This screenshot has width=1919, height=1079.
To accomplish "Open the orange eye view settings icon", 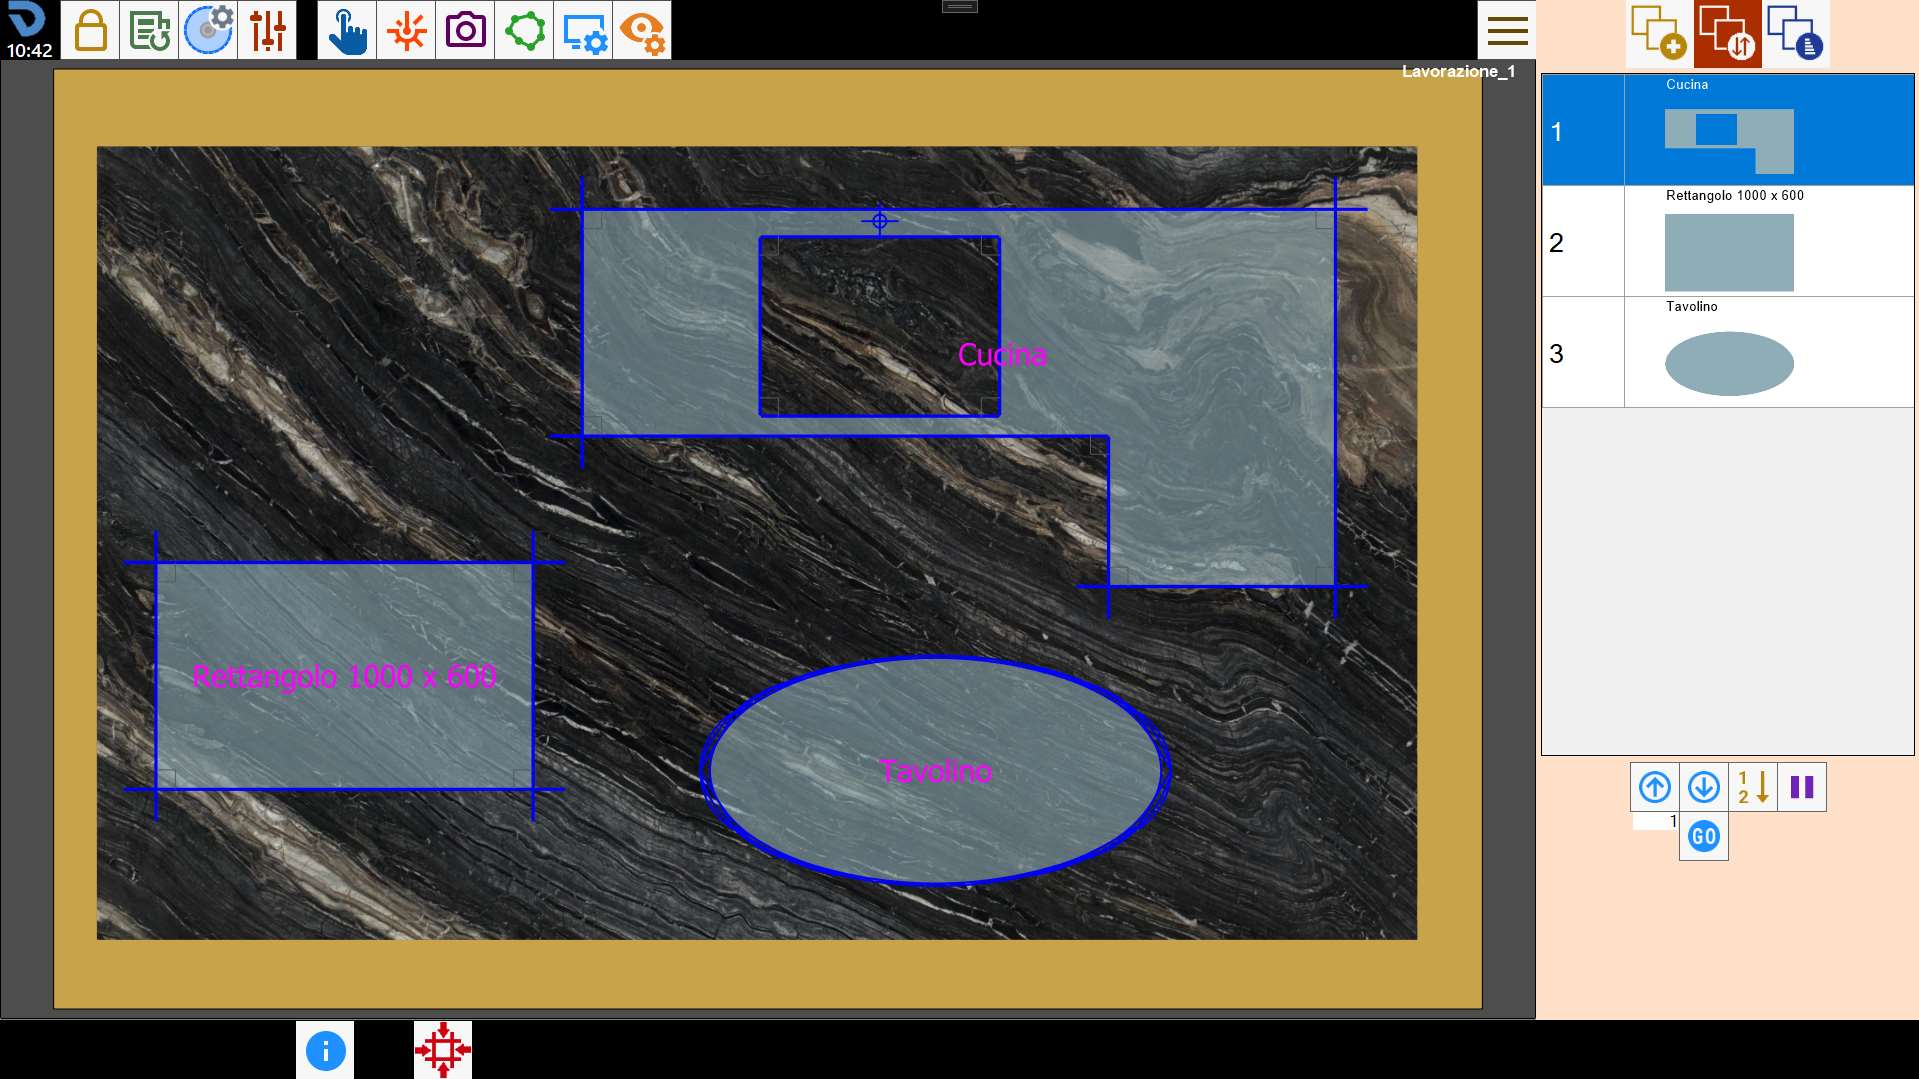I will 642,30.
